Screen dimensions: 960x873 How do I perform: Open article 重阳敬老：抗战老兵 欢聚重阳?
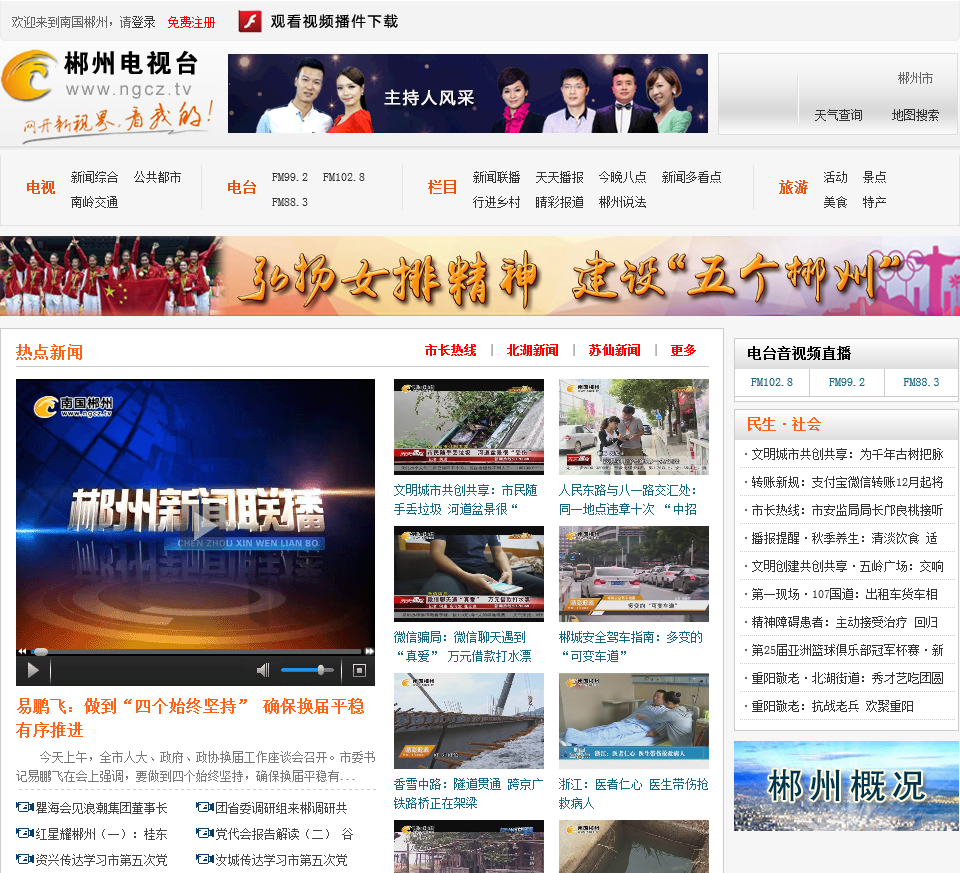[x=833, y=706]
